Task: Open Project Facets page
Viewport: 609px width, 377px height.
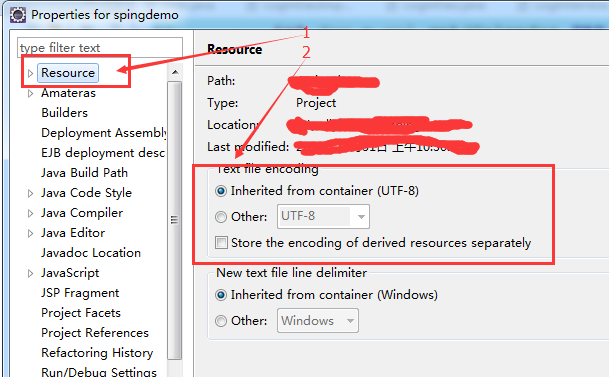Action: point(81,313)
